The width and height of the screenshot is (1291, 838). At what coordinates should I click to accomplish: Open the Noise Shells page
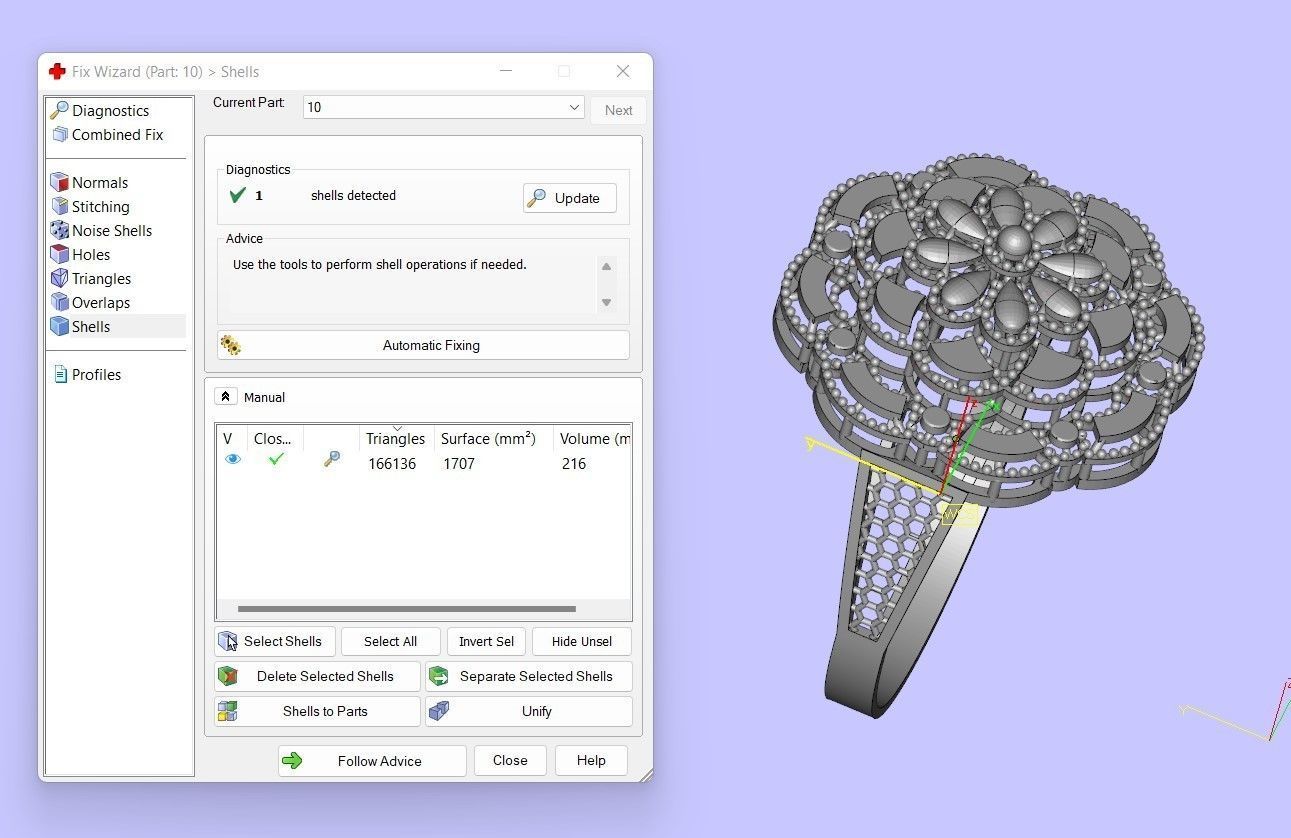click(x=112, y=231)
